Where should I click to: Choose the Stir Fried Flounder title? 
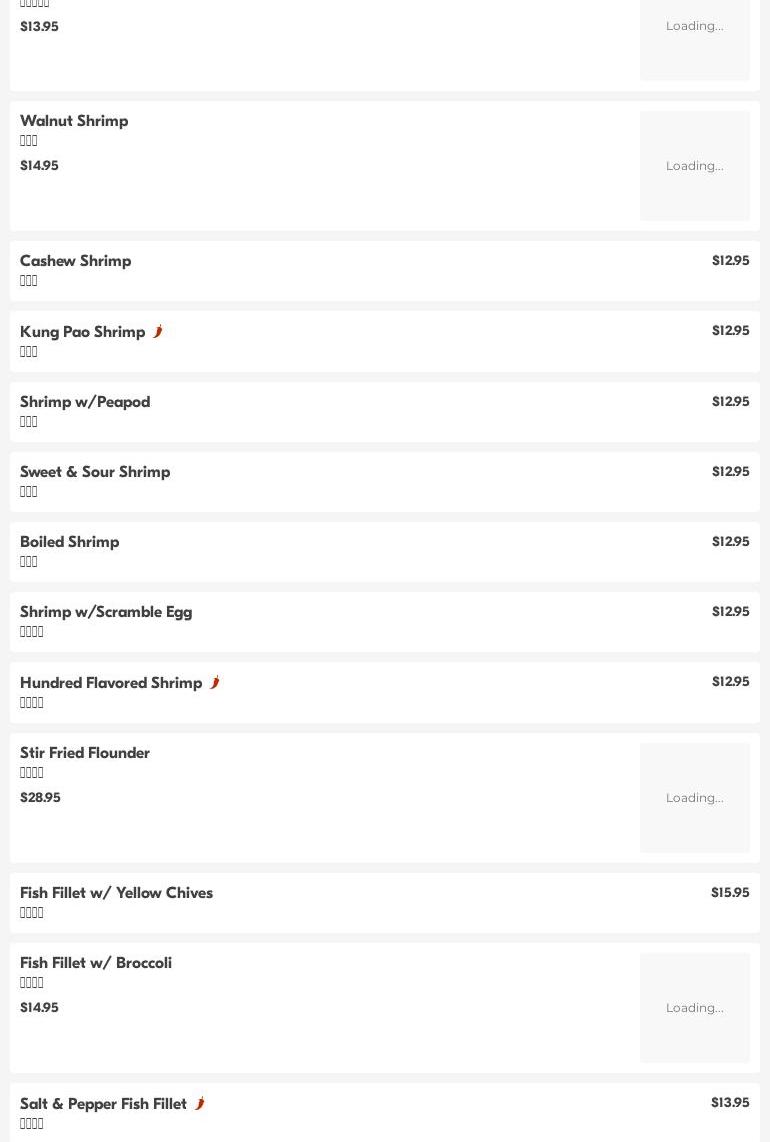click(85, 753)
